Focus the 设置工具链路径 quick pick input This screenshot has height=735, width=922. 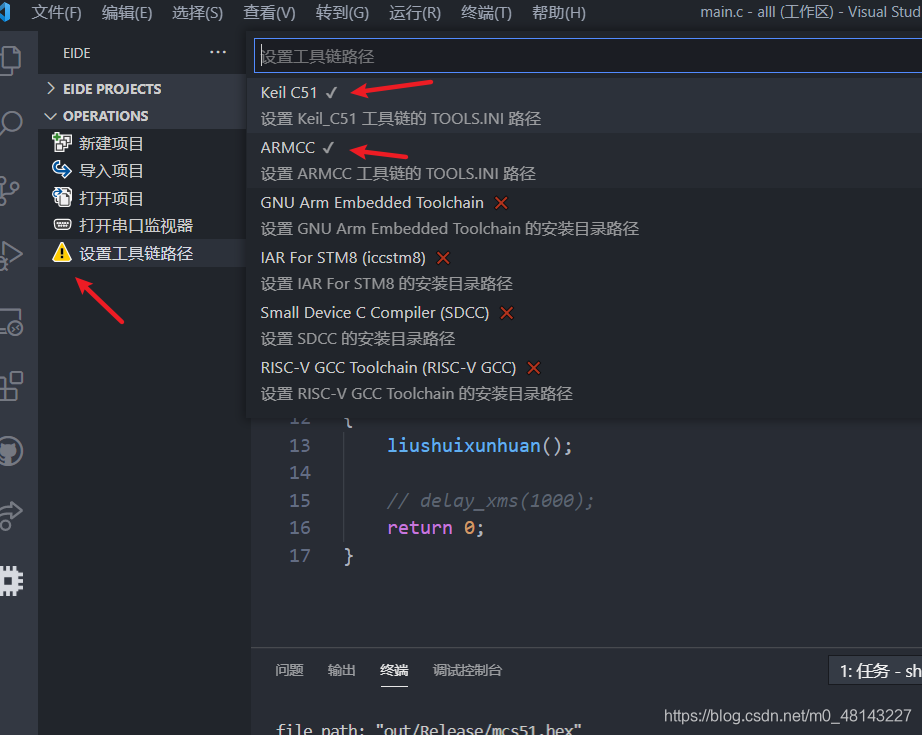(x=588, y=56)
